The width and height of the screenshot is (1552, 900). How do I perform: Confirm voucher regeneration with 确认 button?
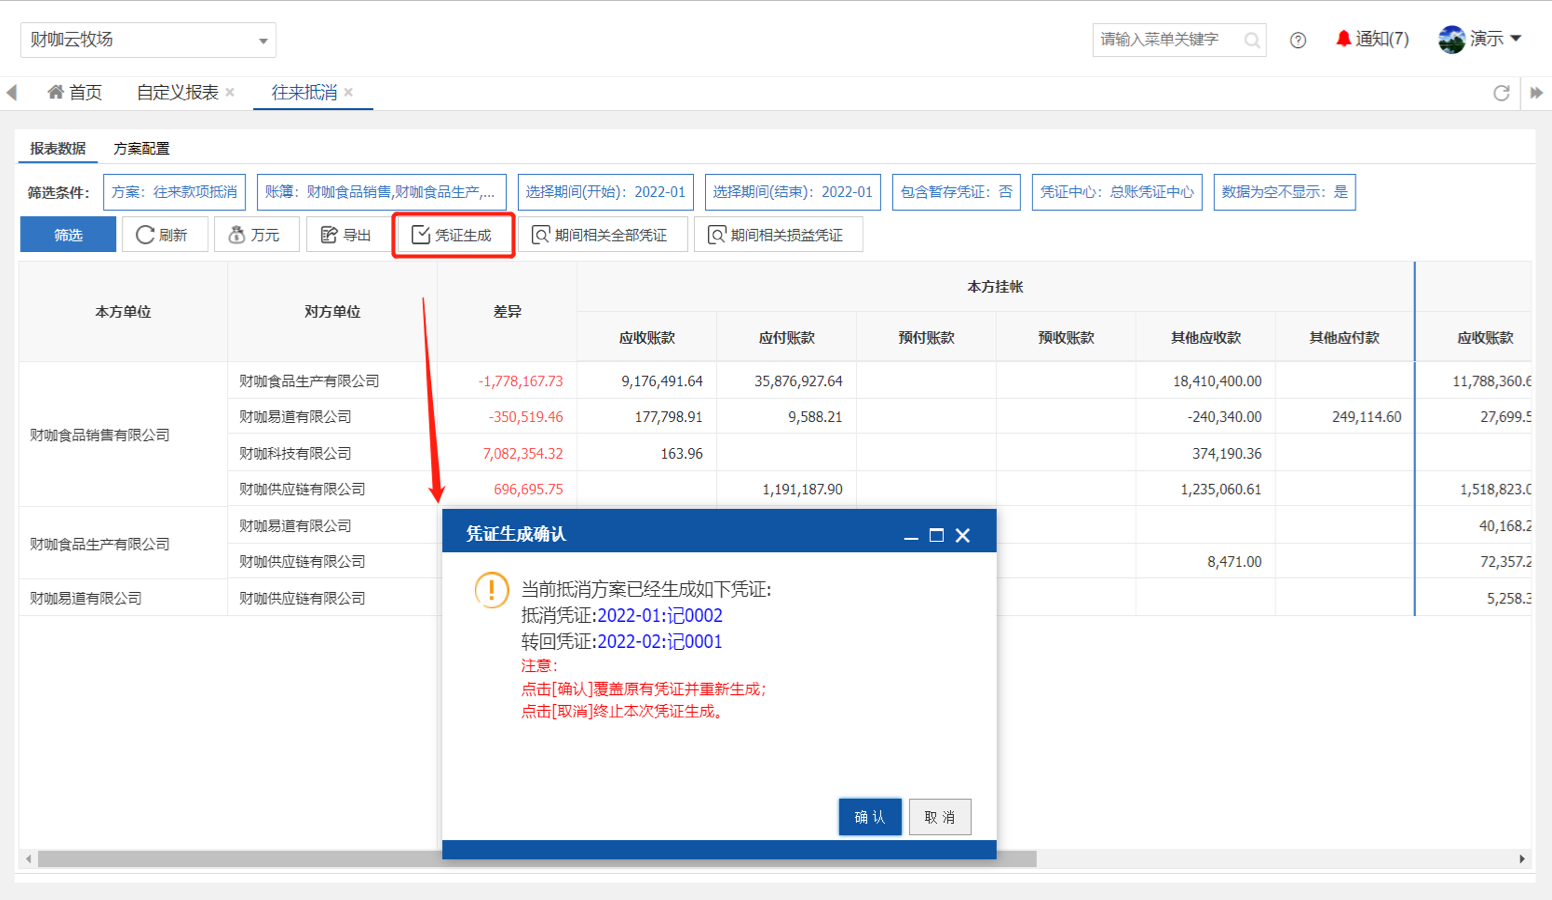tap(869, 817)
